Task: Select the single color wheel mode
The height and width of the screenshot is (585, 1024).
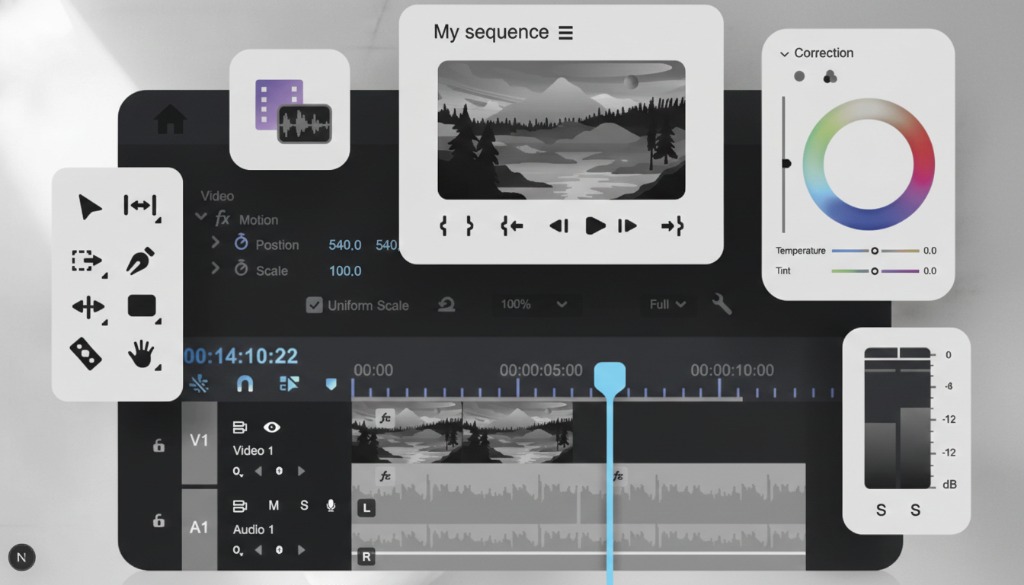Action: coord(799,76)
